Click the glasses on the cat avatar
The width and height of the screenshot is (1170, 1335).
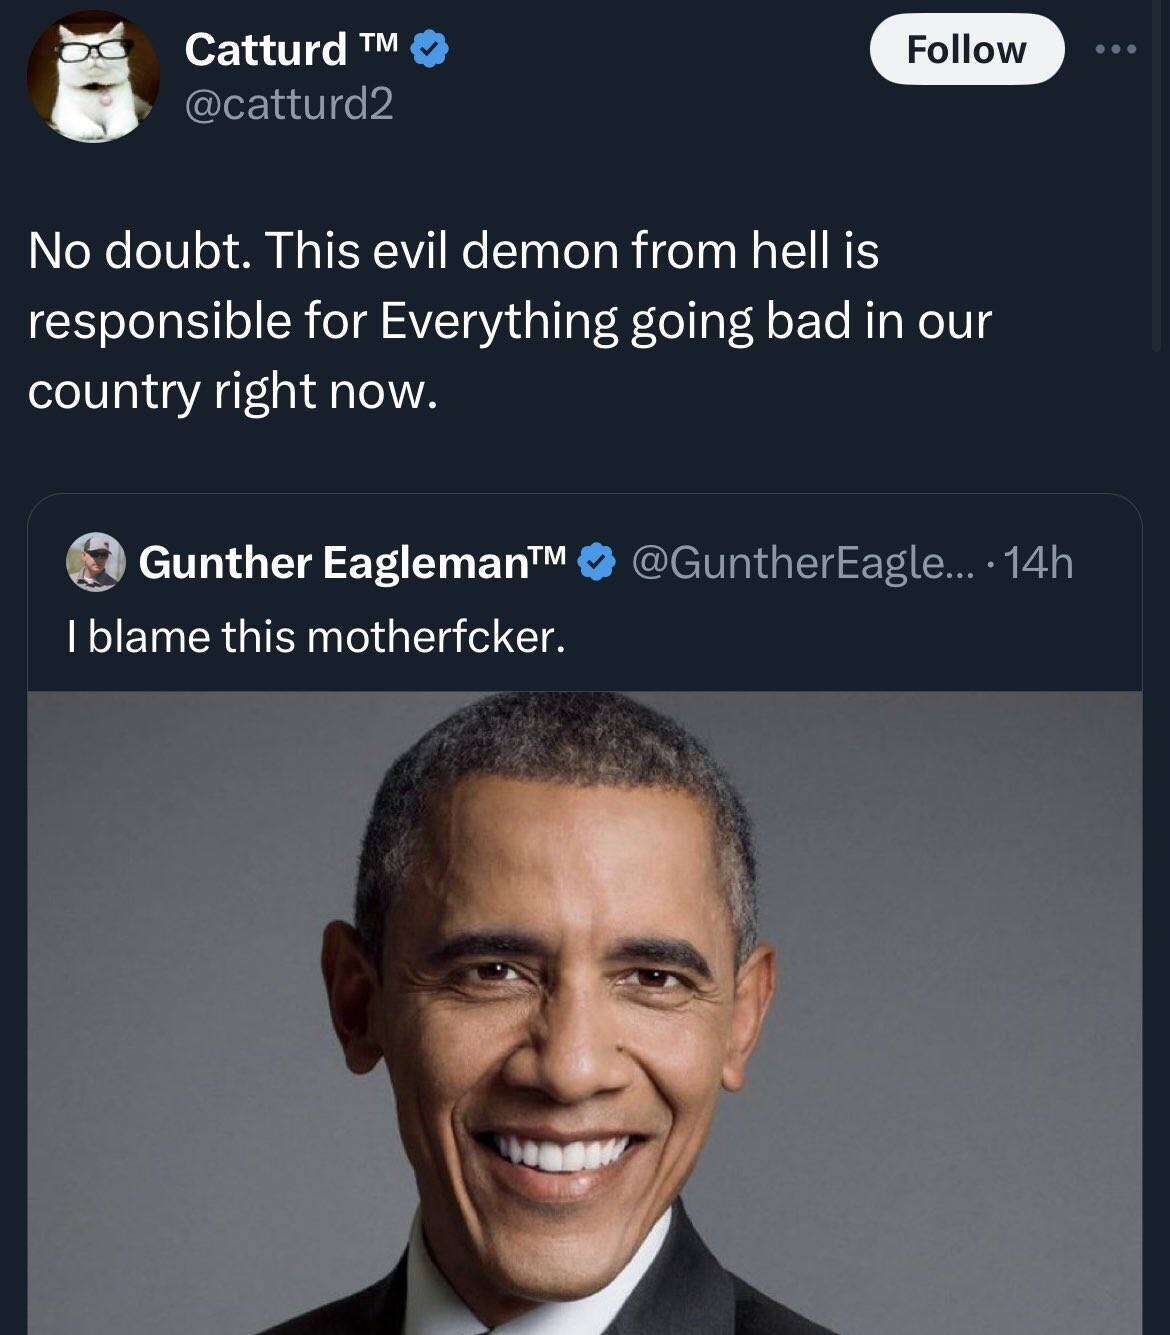pos(93,51)
